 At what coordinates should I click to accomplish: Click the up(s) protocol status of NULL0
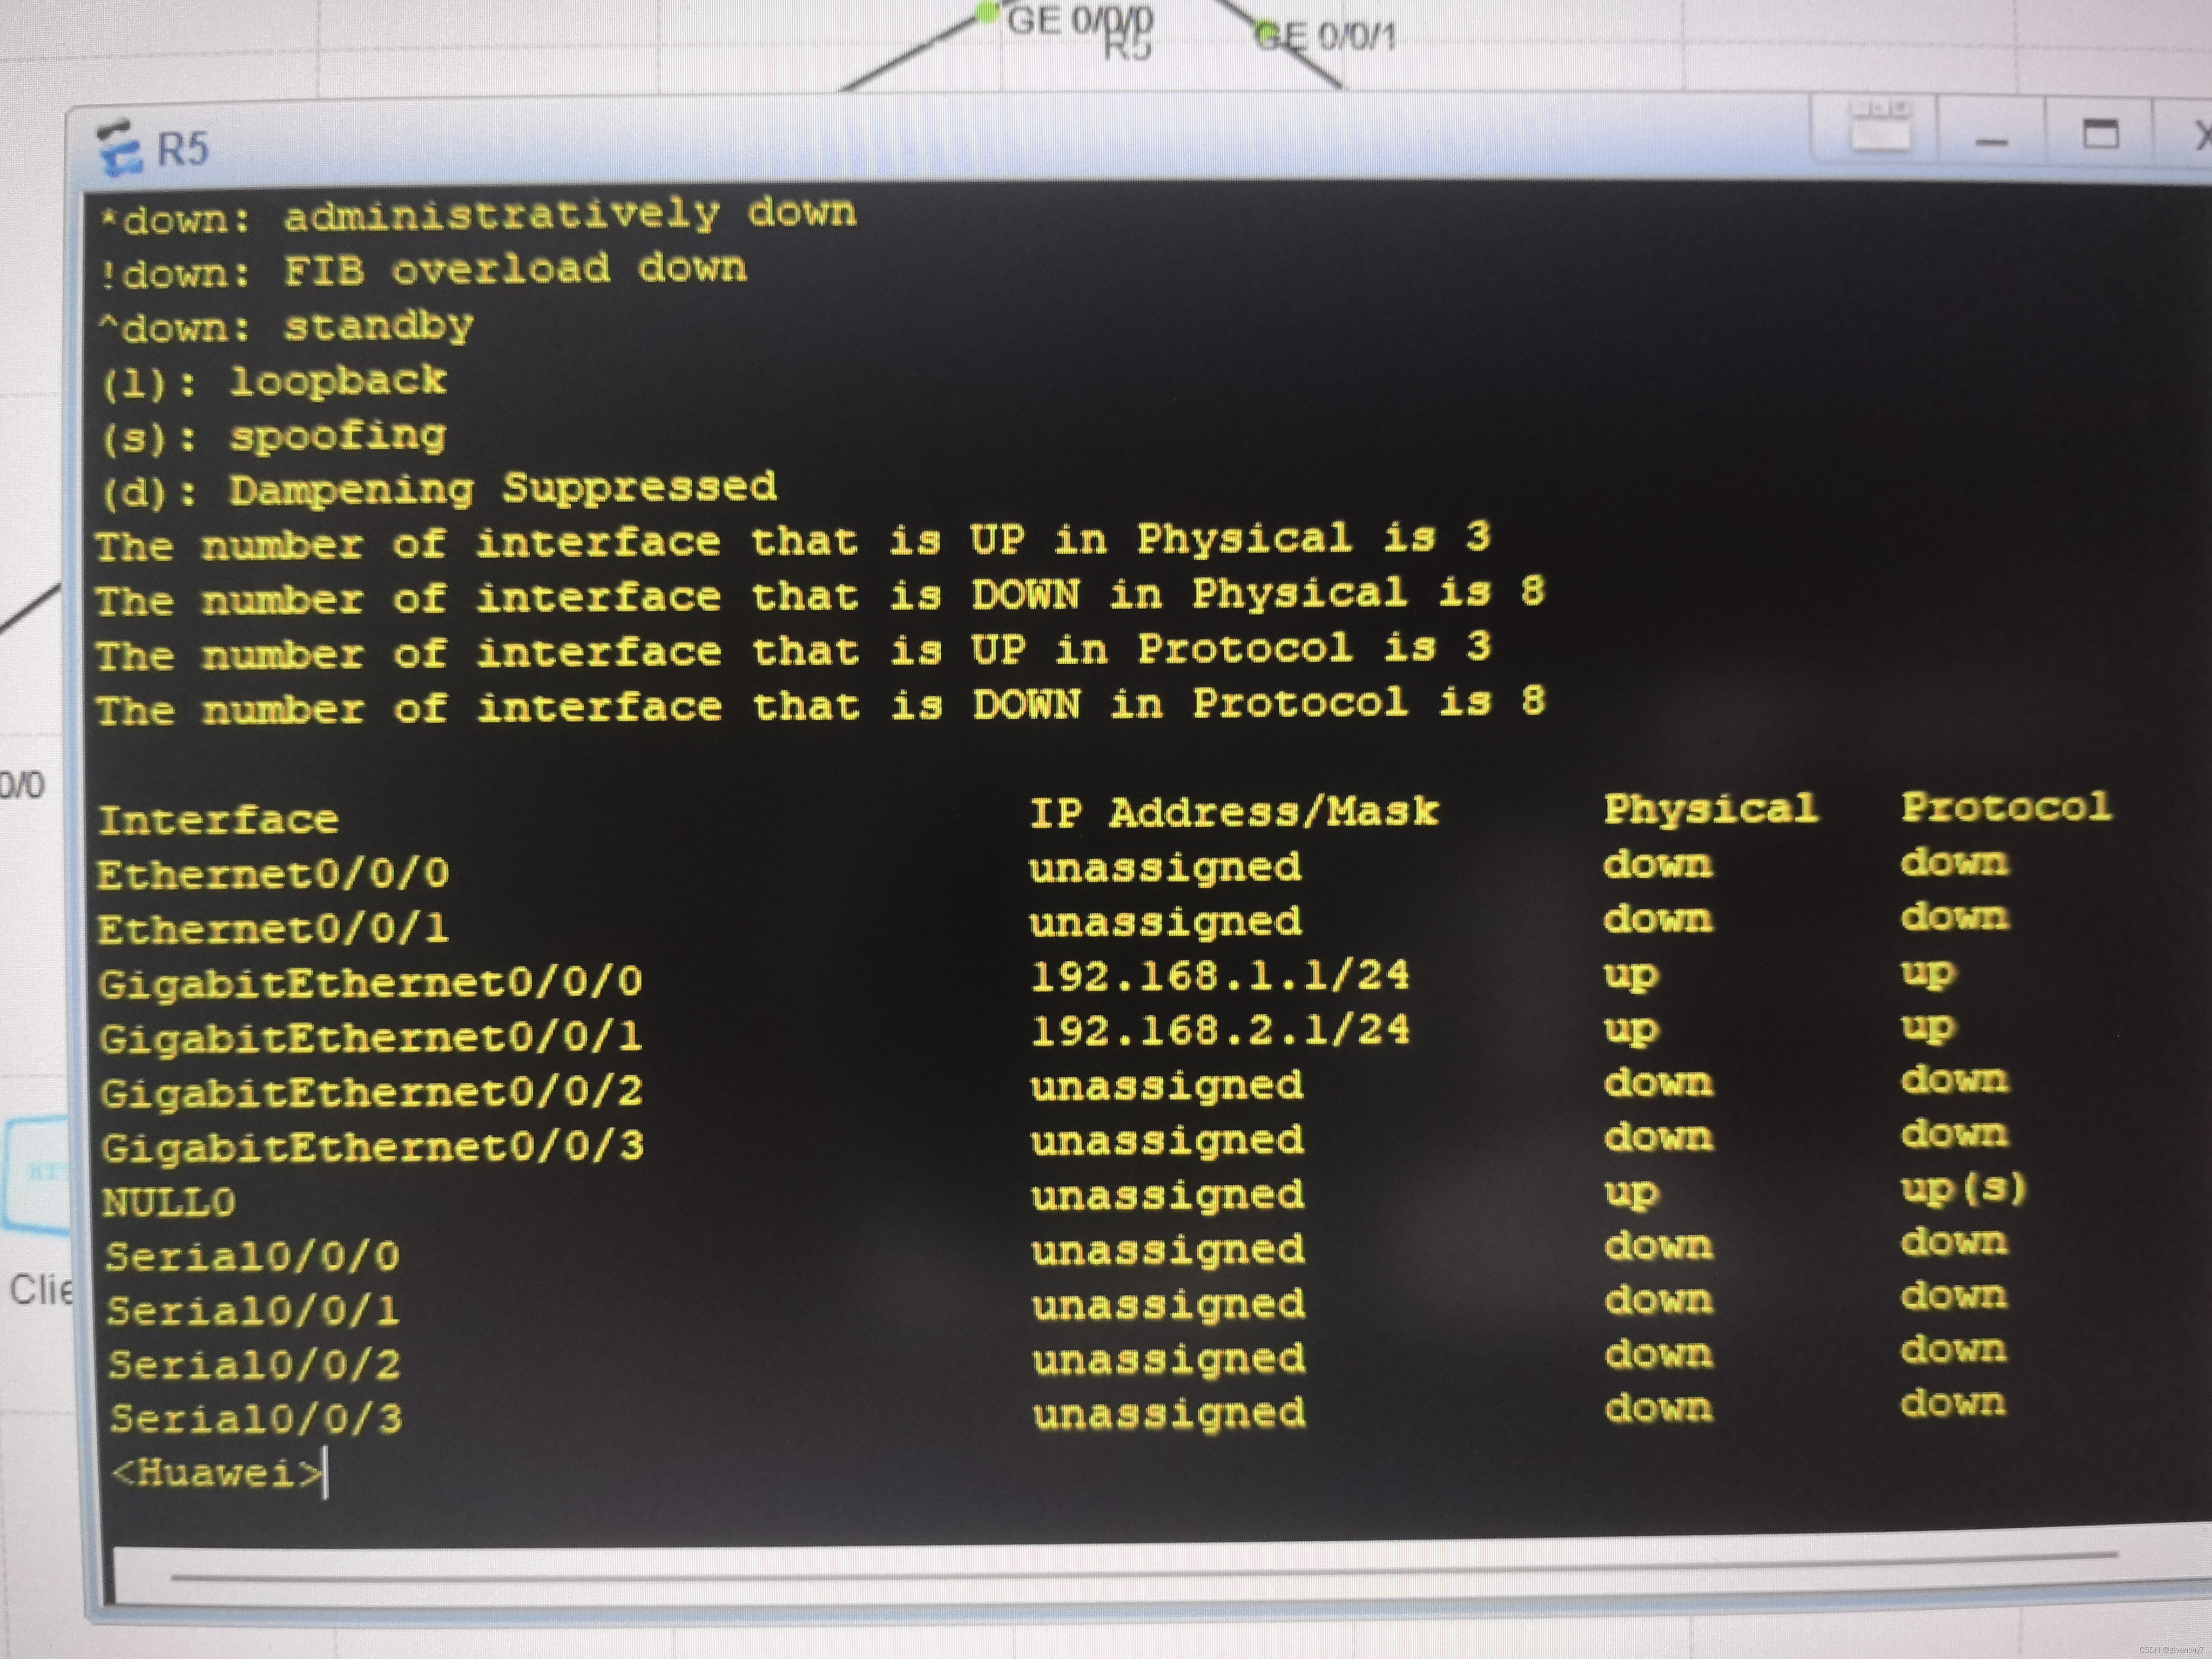coord(1963,1189)
